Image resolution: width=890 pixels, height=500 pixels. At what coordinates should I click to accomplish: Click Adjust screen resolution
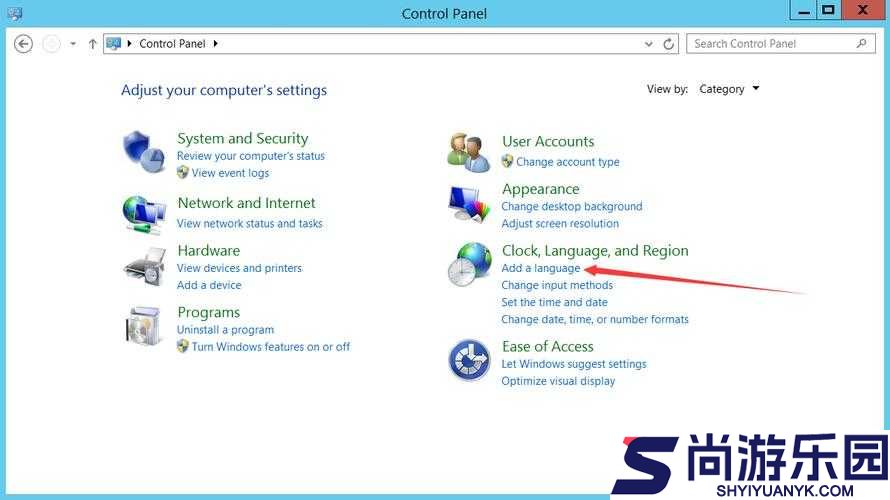[x=560, y=223]
